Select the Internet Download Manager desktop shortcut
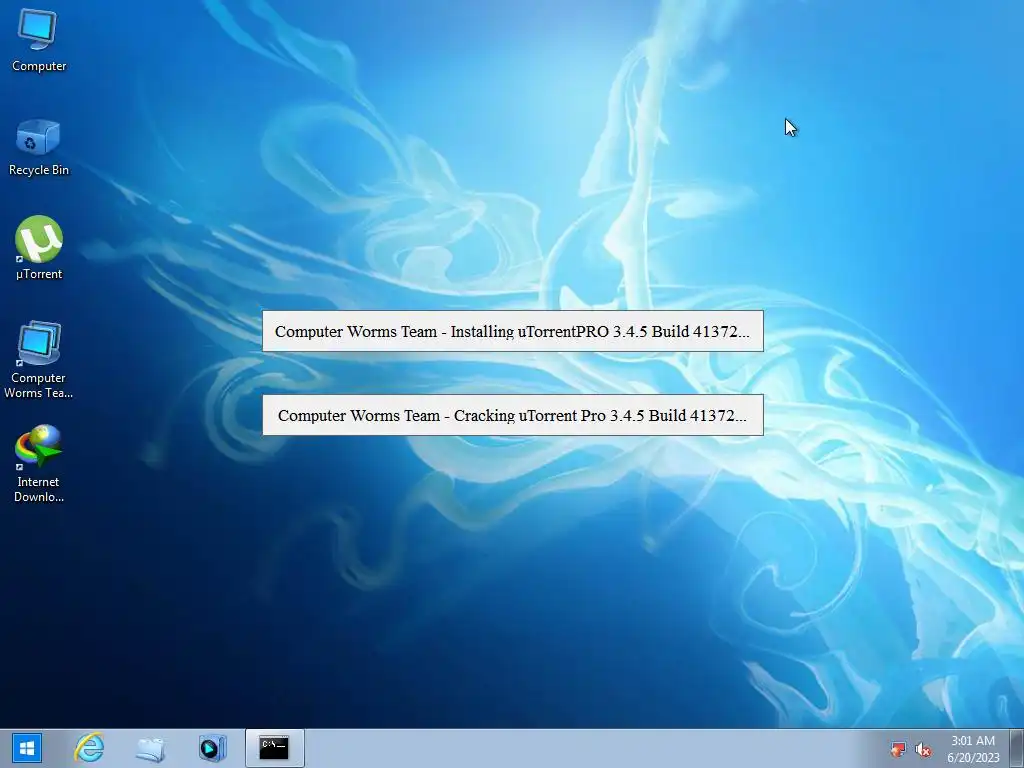Image resolution: width=1024 pixels, height=768 pixels. click(39, 464)
